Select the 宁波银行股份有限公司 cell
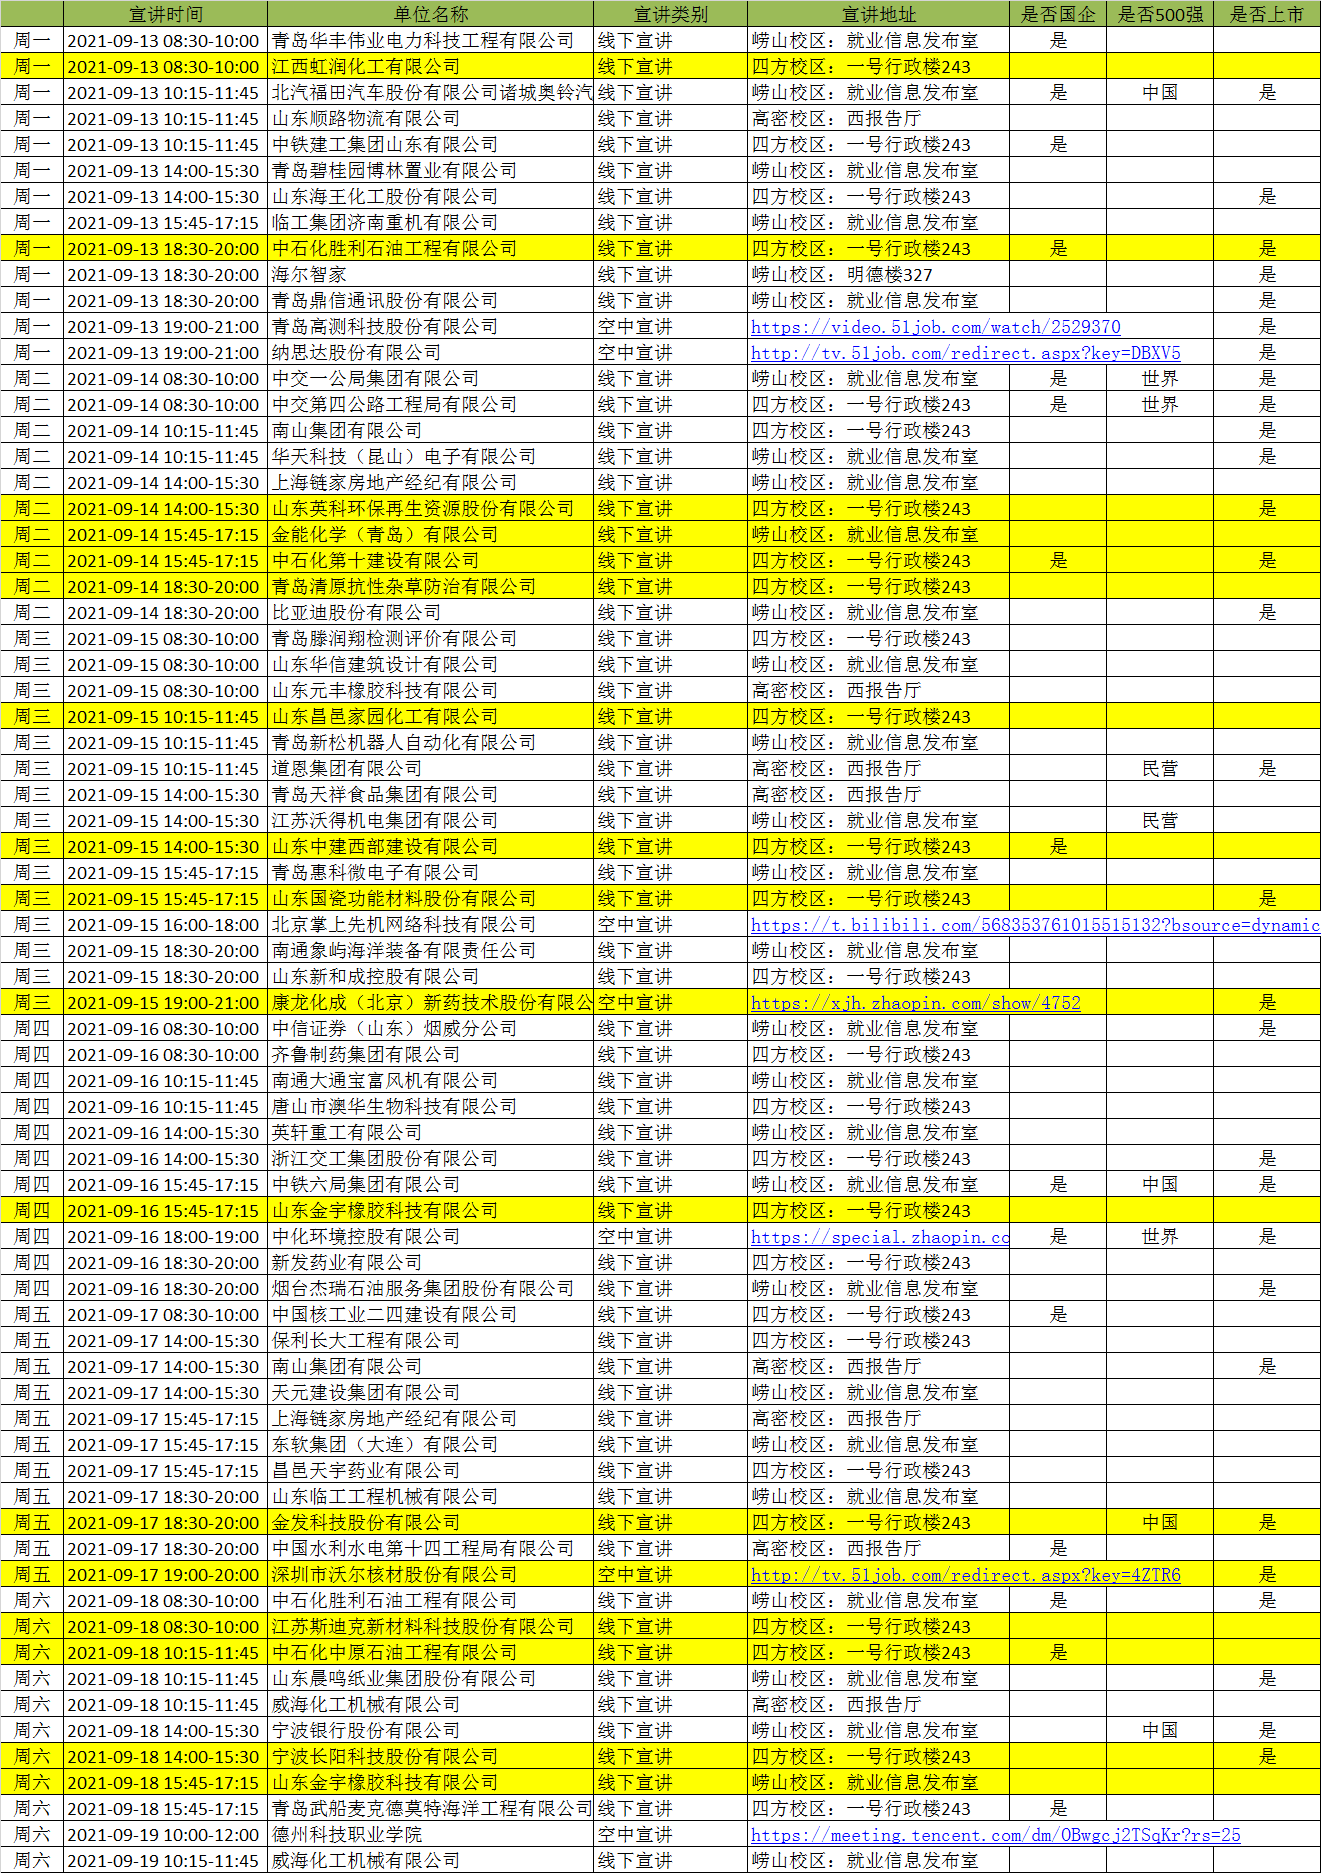 (x=430, y=1731)
